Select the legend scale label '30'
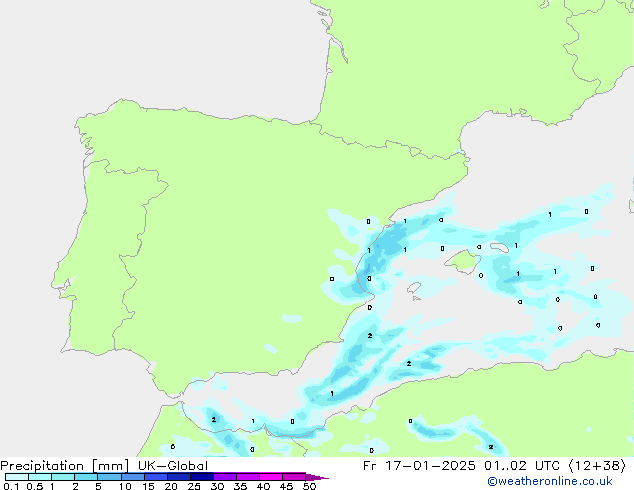This screenshot has width=634, height=490. [x=217, y=486]
